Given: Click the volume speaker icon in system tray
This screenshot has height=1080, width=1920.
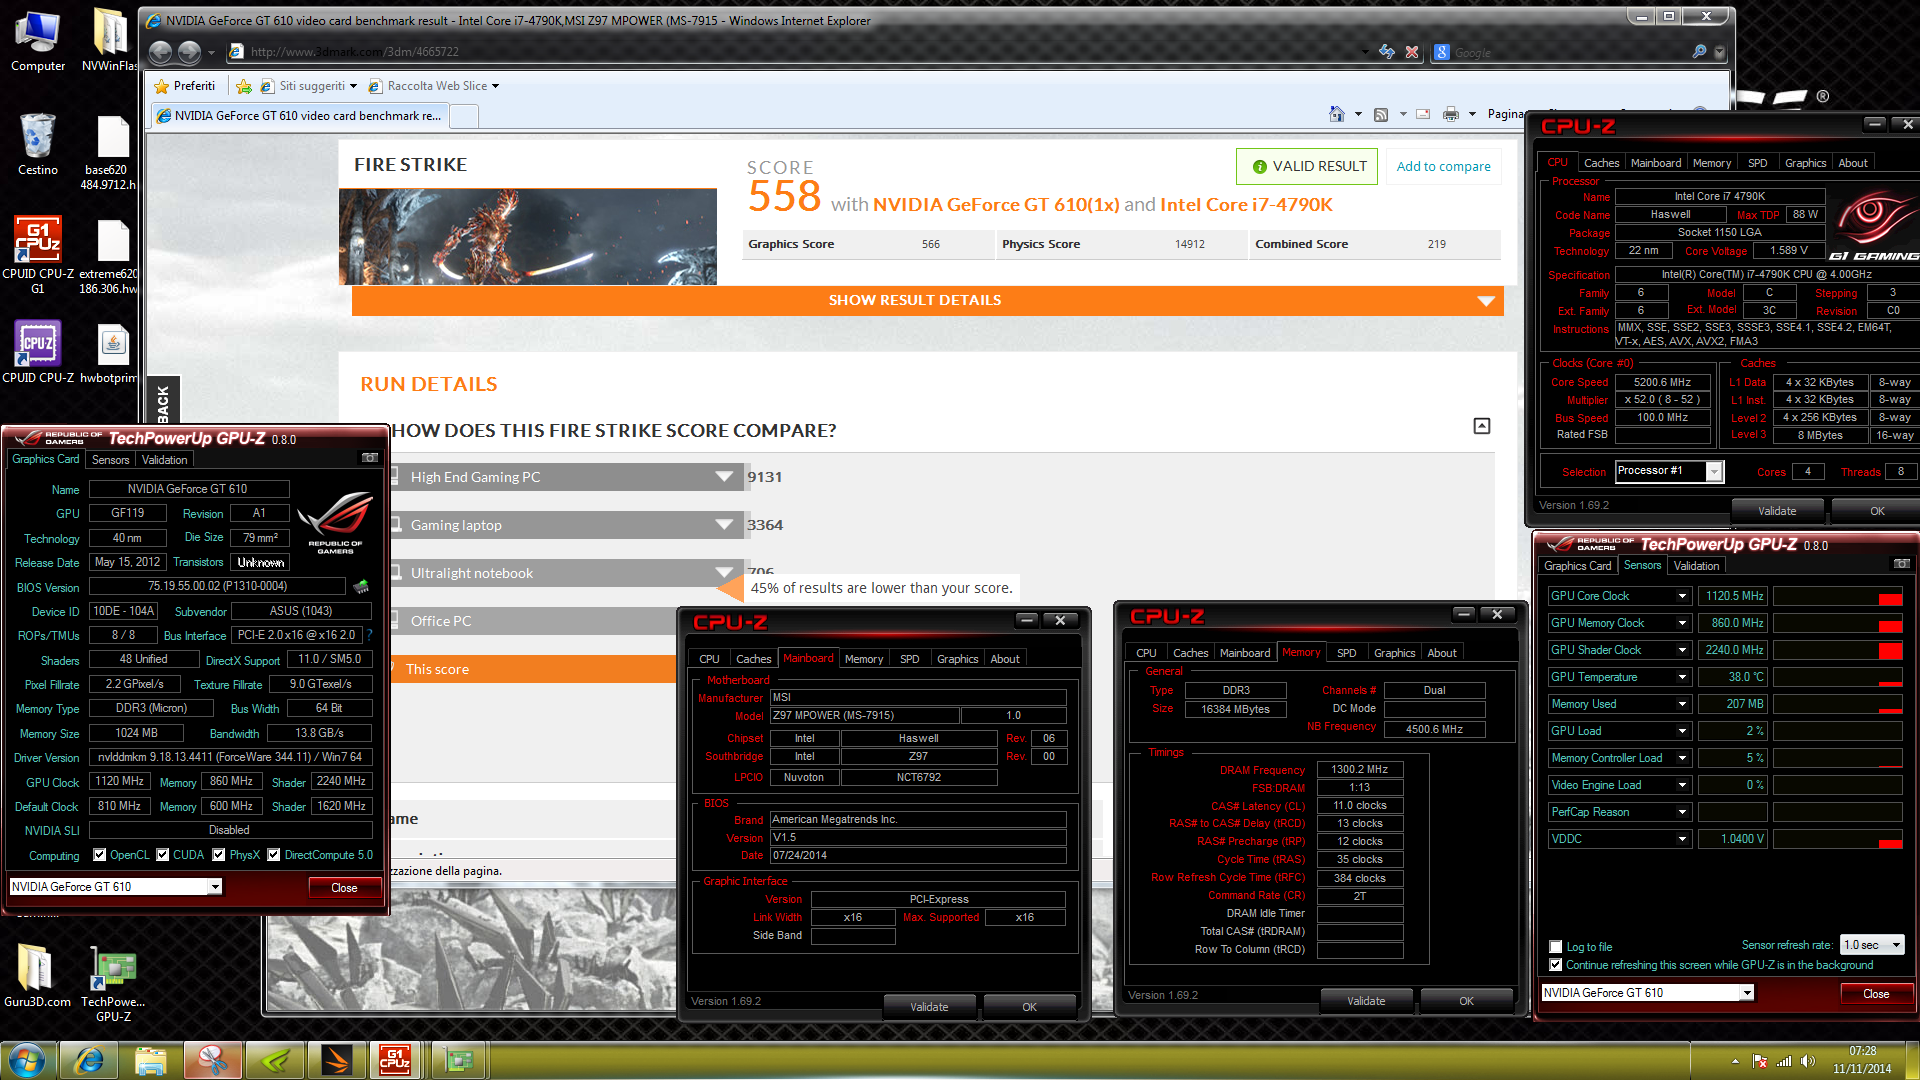Looking at the screenshot, I should pyautogui.click(x=1807, y=1061).
